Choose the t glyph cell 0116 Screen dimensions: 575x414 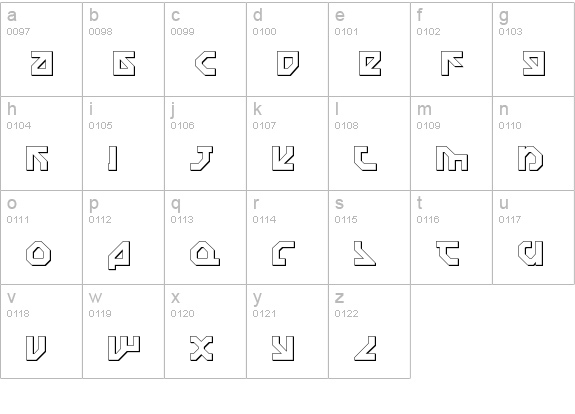(451, 237)
